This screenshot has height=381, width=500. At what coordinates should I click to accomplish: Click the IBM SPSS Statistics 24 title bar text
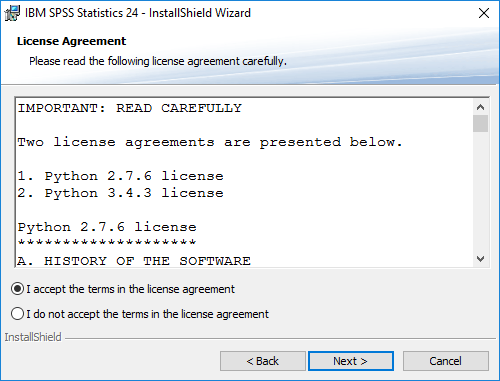pos(138,13)
